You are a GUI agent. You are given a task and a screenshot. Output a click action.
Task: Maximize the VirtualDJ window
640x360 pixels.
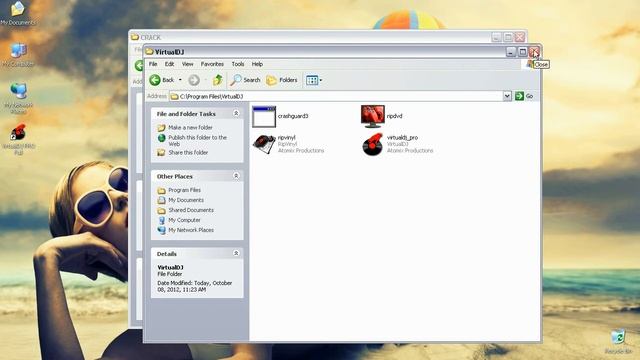522,52
